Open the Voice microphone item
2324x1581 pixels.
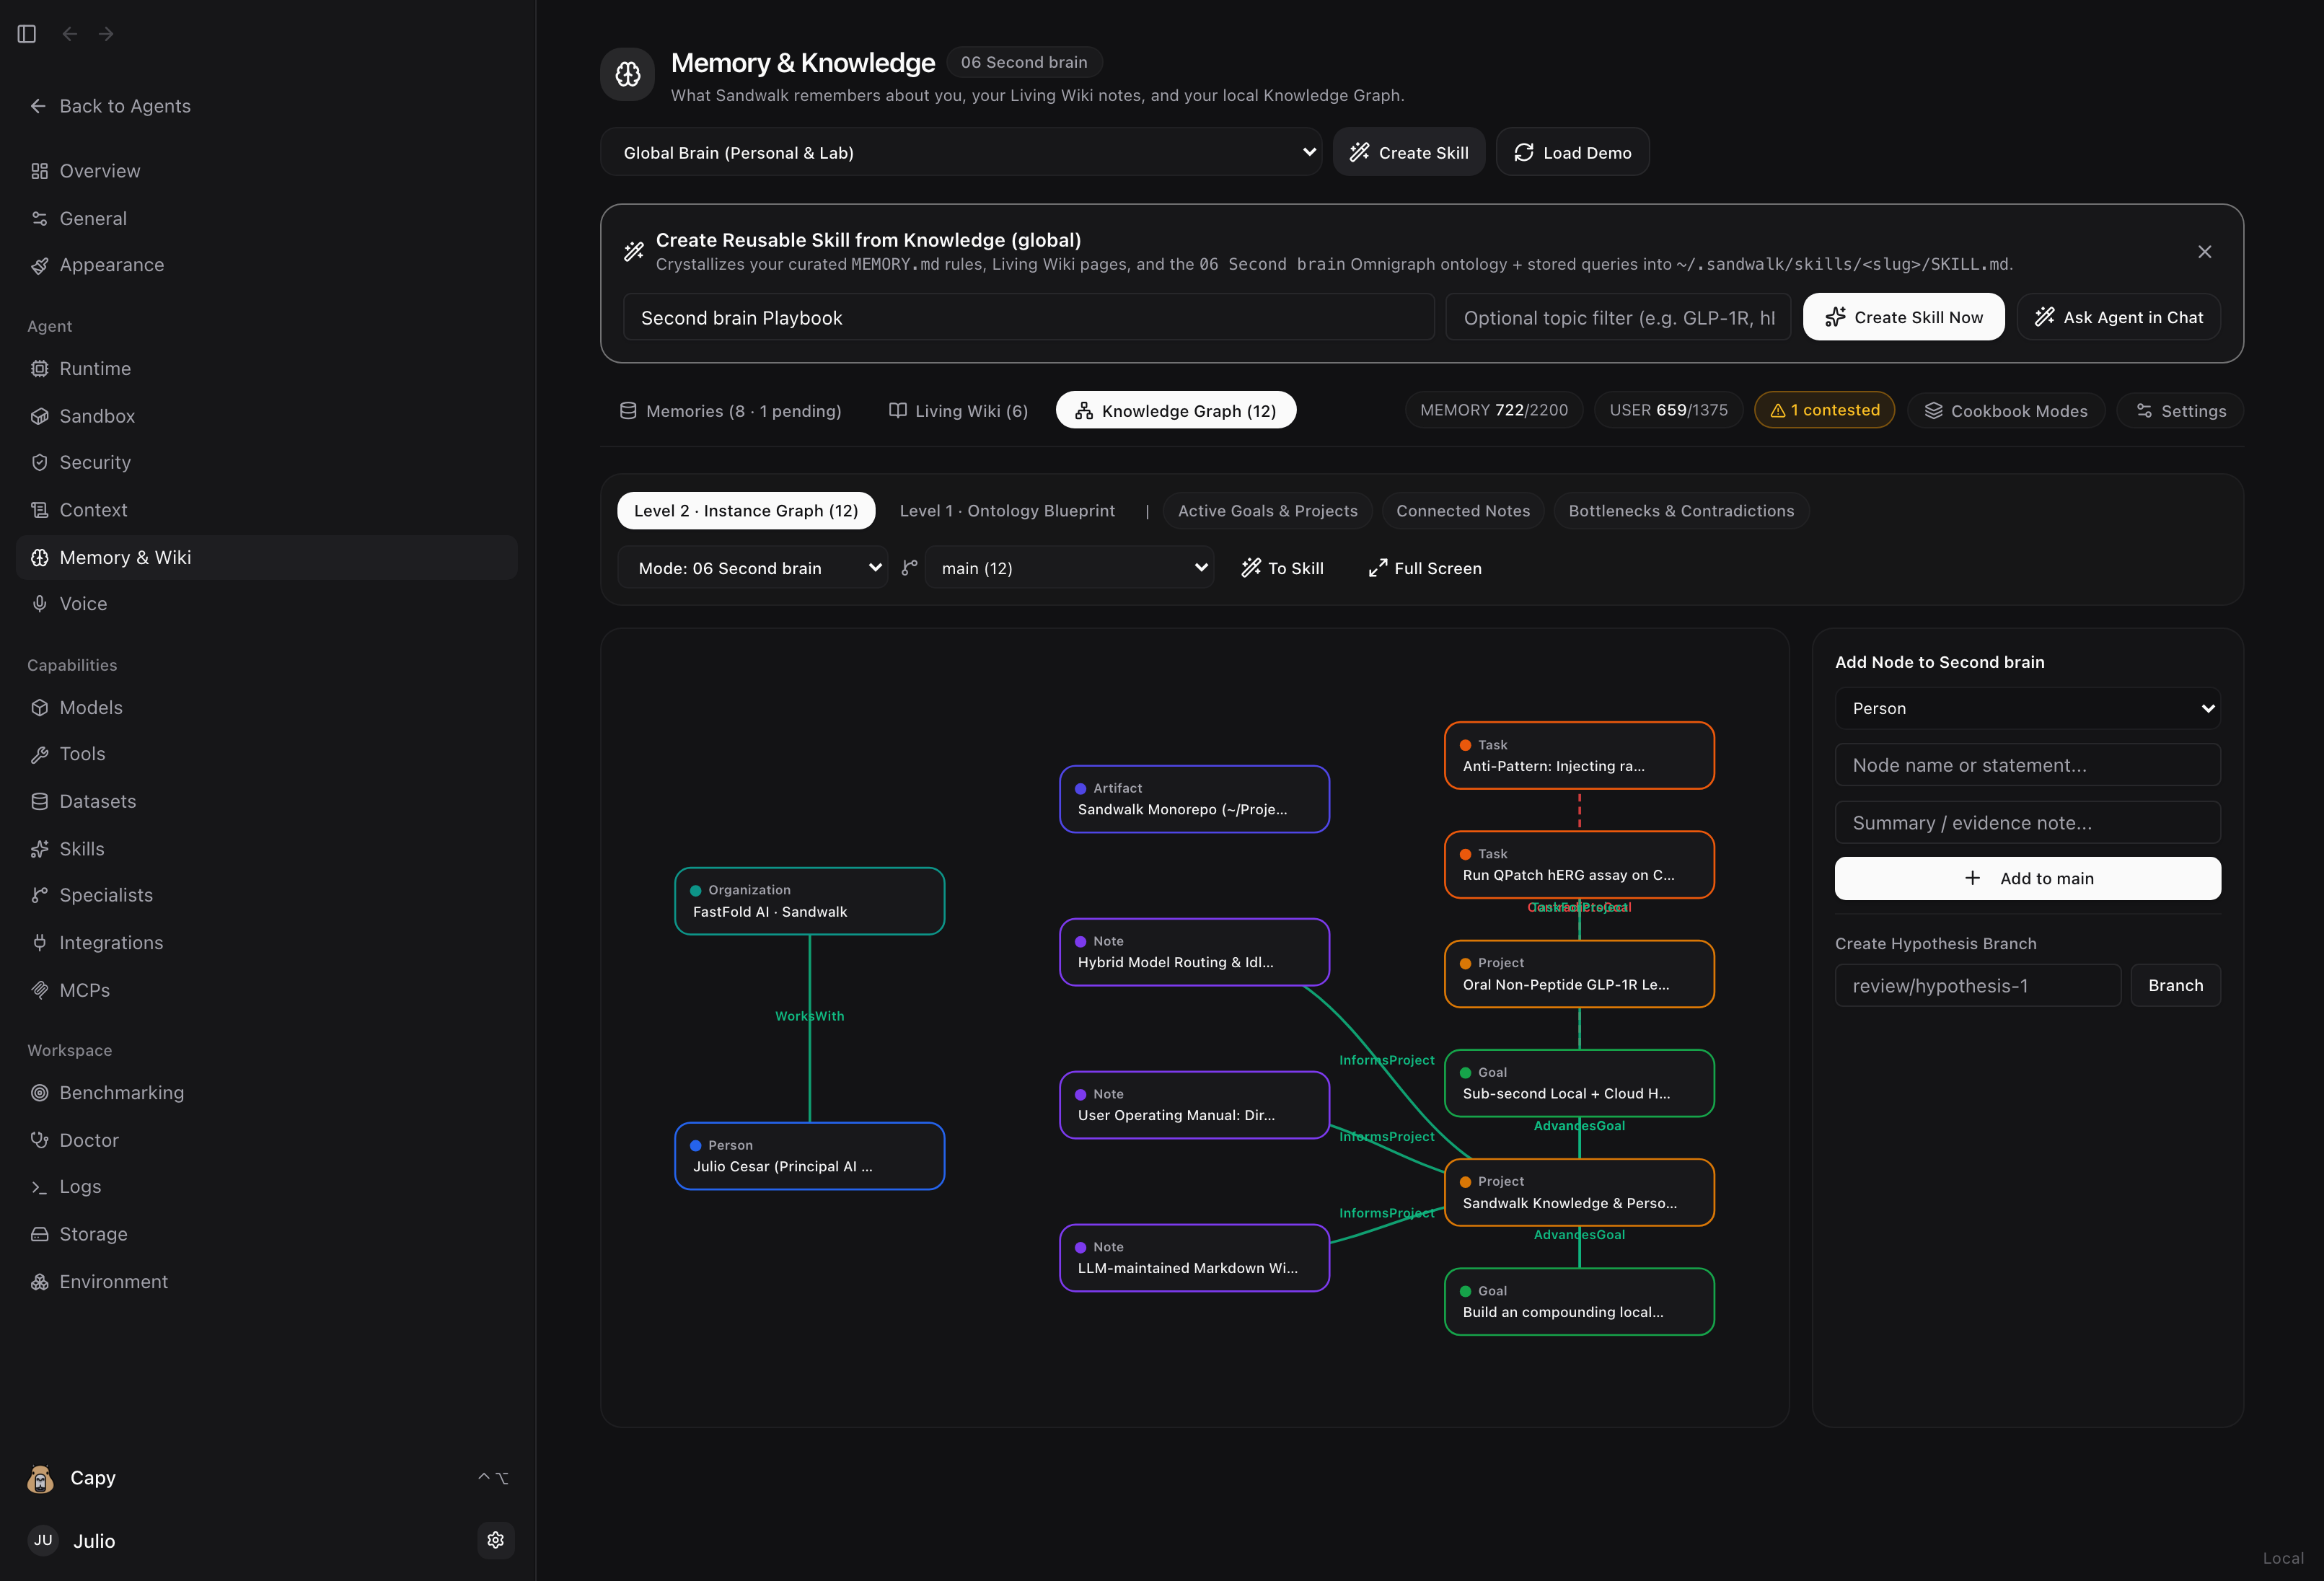pos(266,604)
